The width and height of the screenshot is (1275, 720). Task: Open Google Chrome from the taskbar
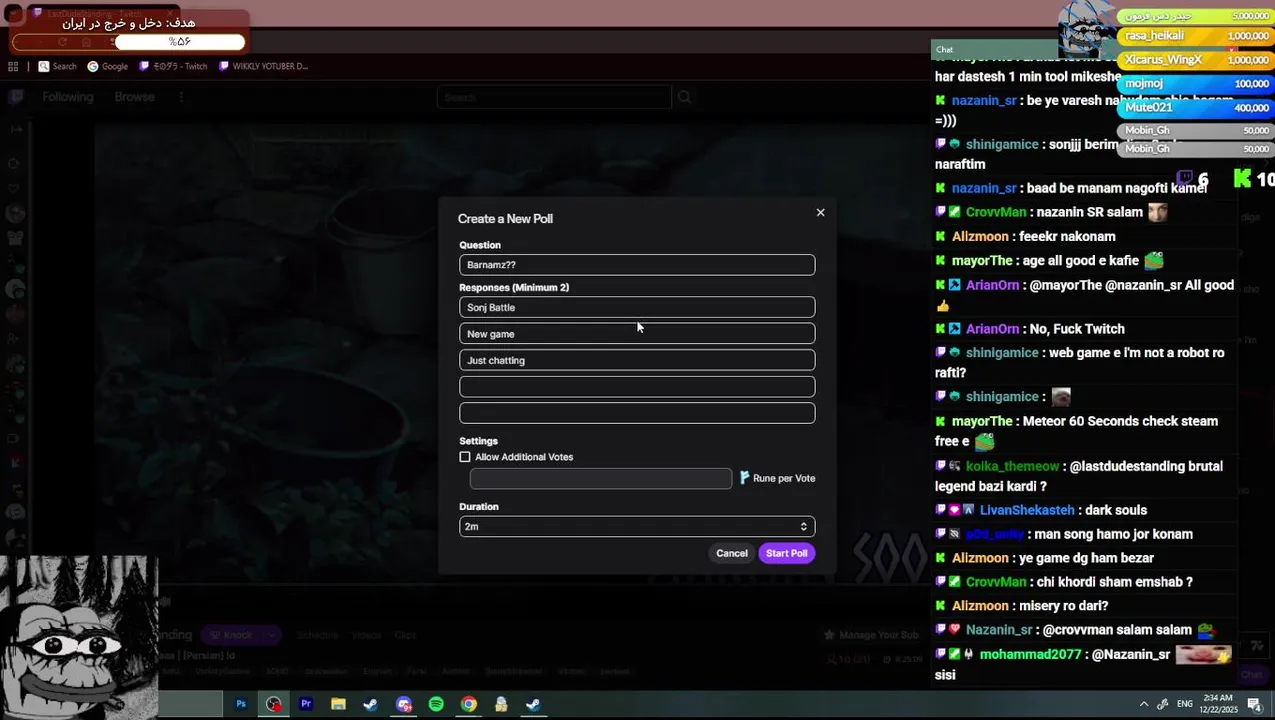point(468,704)
